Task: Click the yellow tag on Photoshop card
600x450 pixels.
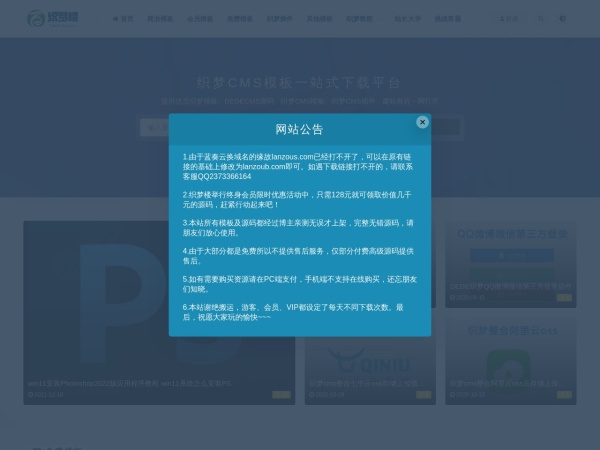Action: (281, 395)
